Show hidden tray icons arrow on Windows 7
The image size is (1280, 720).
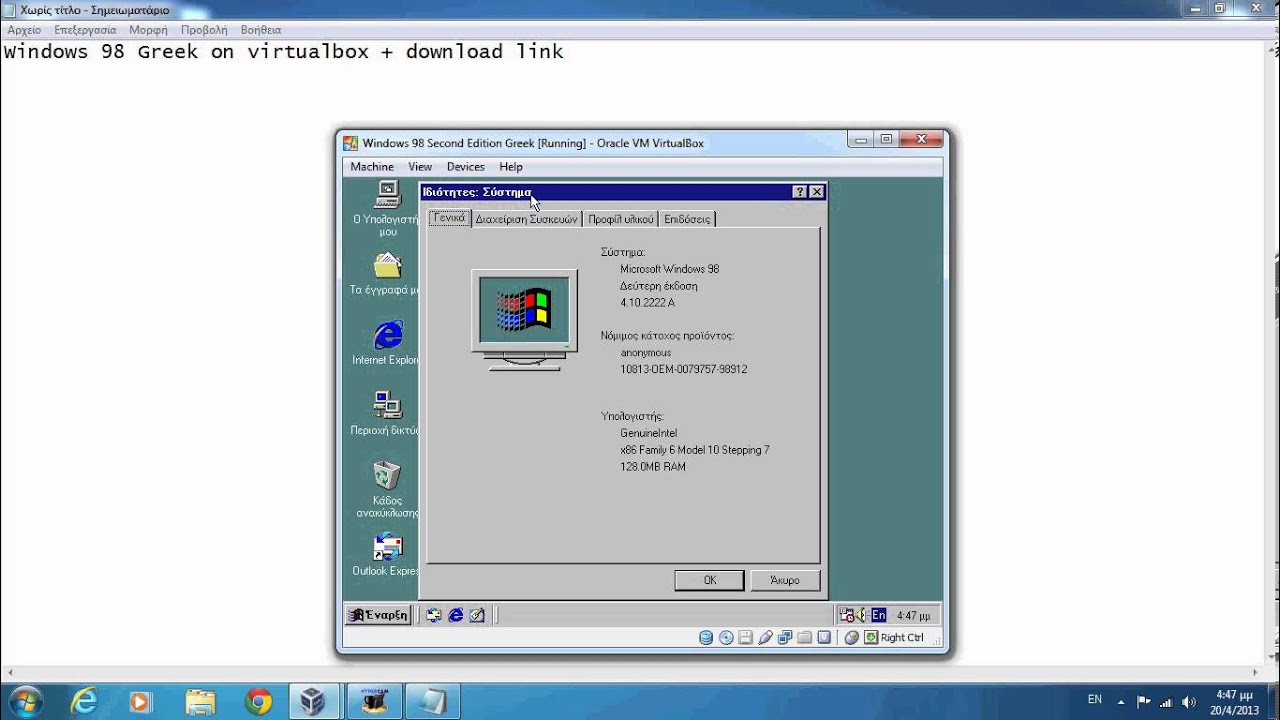pos(1121,701)
